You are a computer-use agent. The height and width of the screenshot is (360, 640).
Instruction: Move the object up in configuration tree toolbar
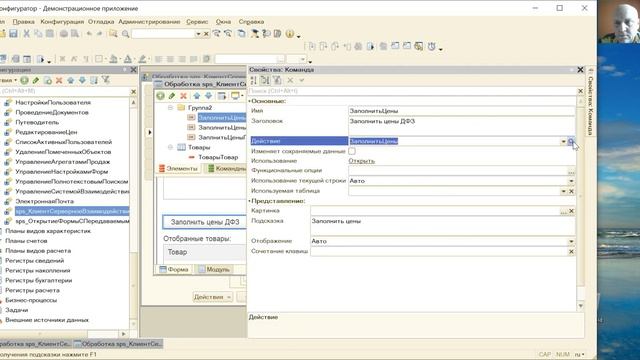71,80
